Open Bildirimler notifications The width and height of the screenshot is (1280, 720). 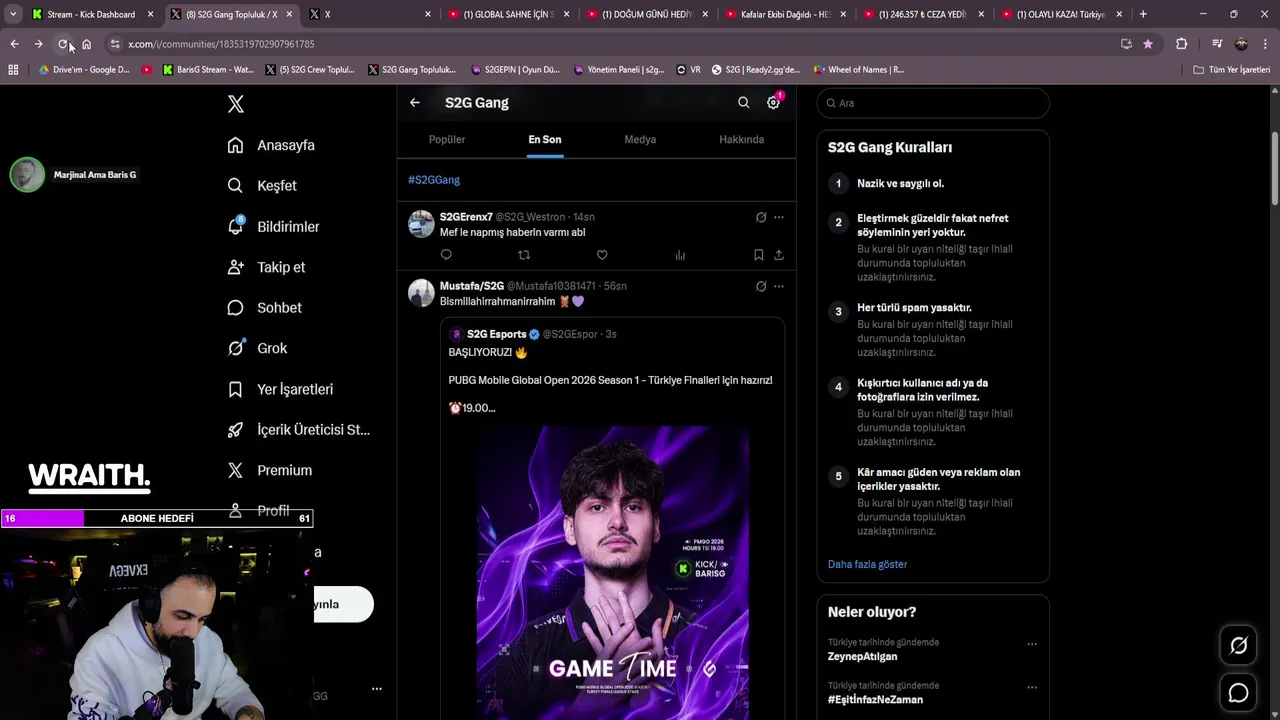273,227
